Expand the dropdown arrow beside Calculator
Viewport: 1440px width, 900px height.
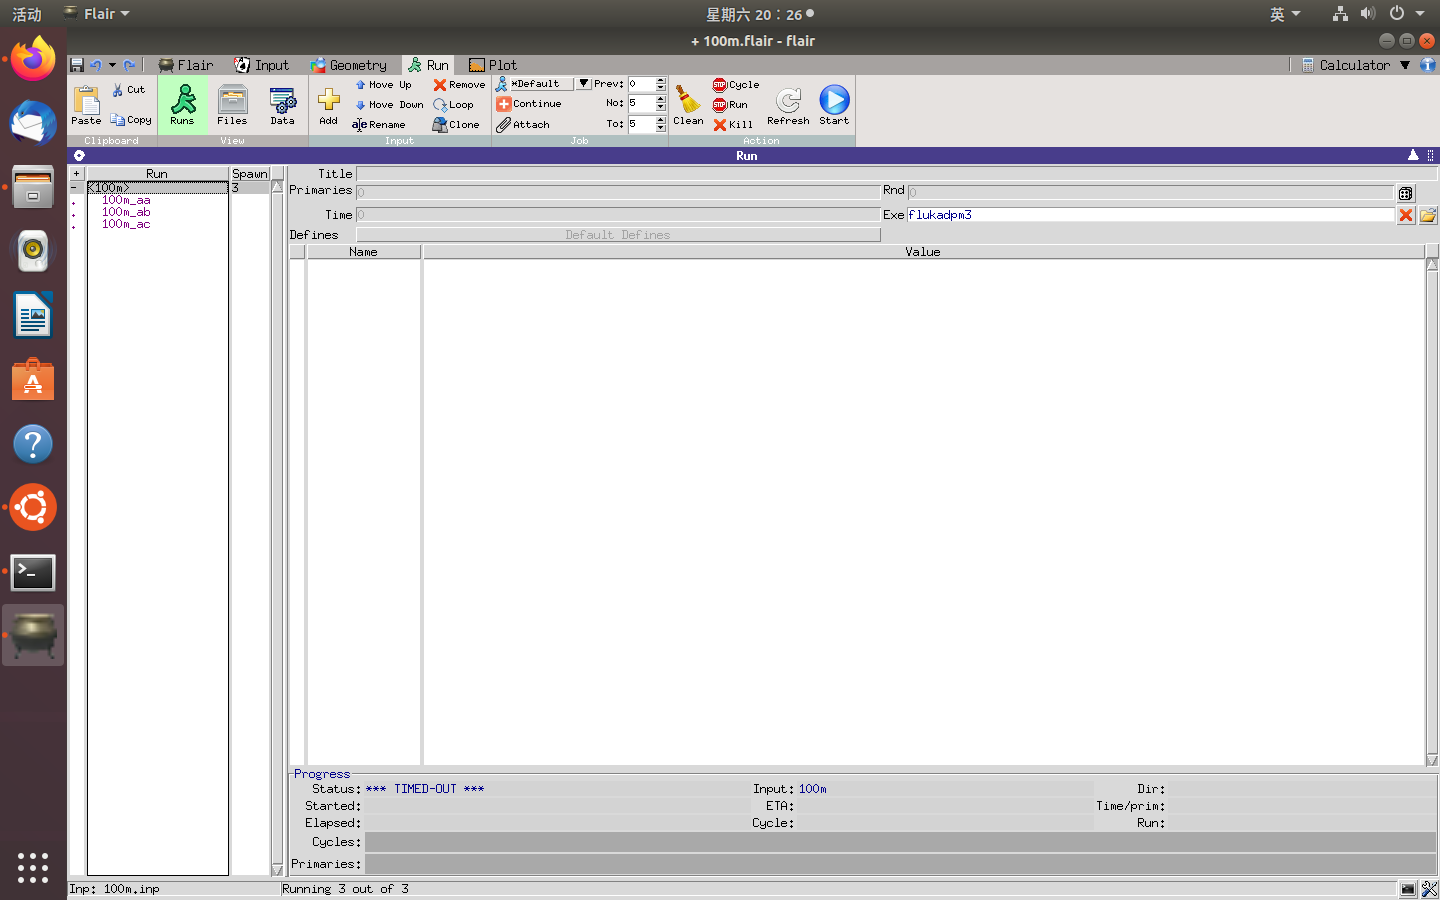pos(1405,65)
